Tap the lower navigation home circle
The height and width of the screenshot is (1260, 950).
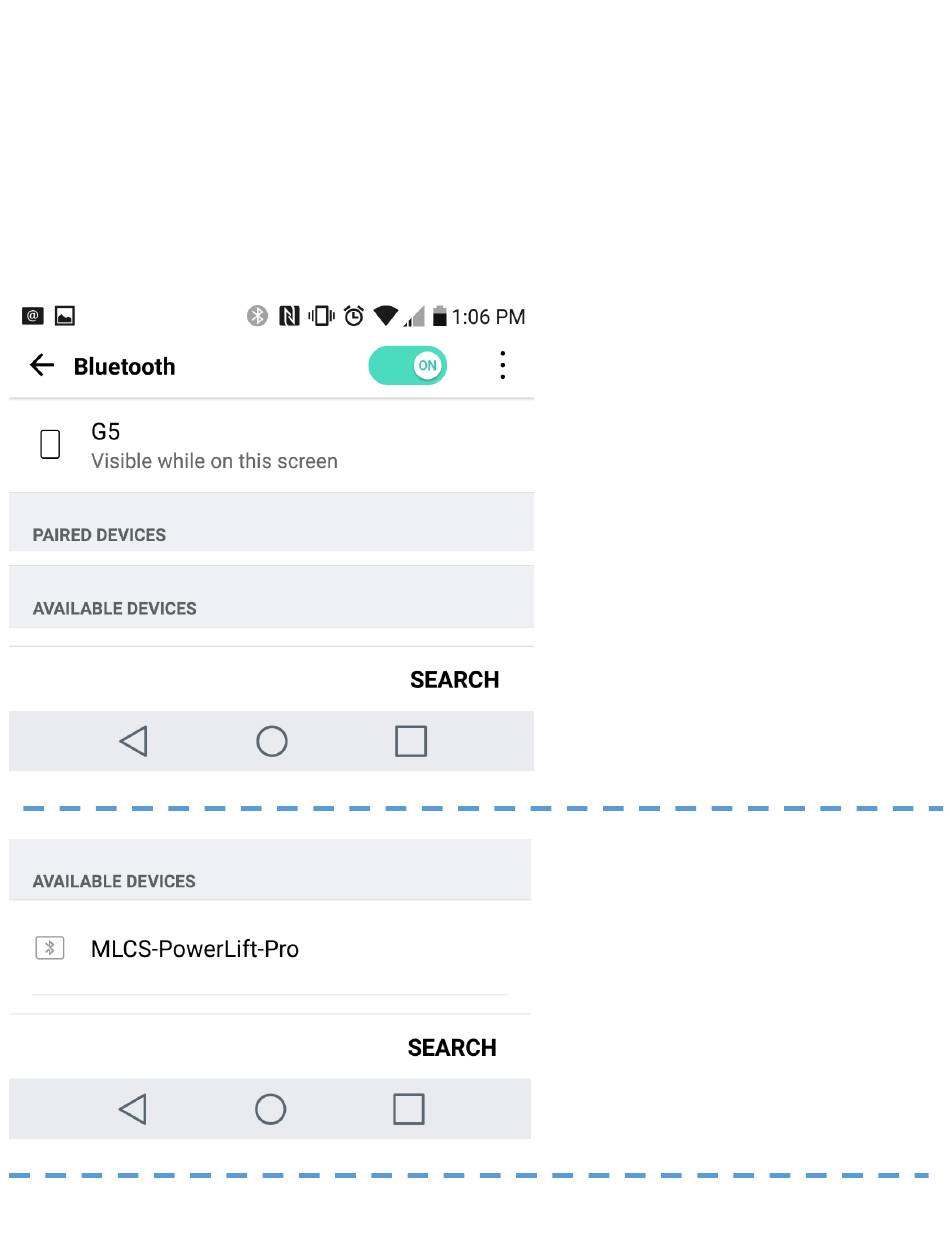pyautogui.click(x=270, y=1109)
